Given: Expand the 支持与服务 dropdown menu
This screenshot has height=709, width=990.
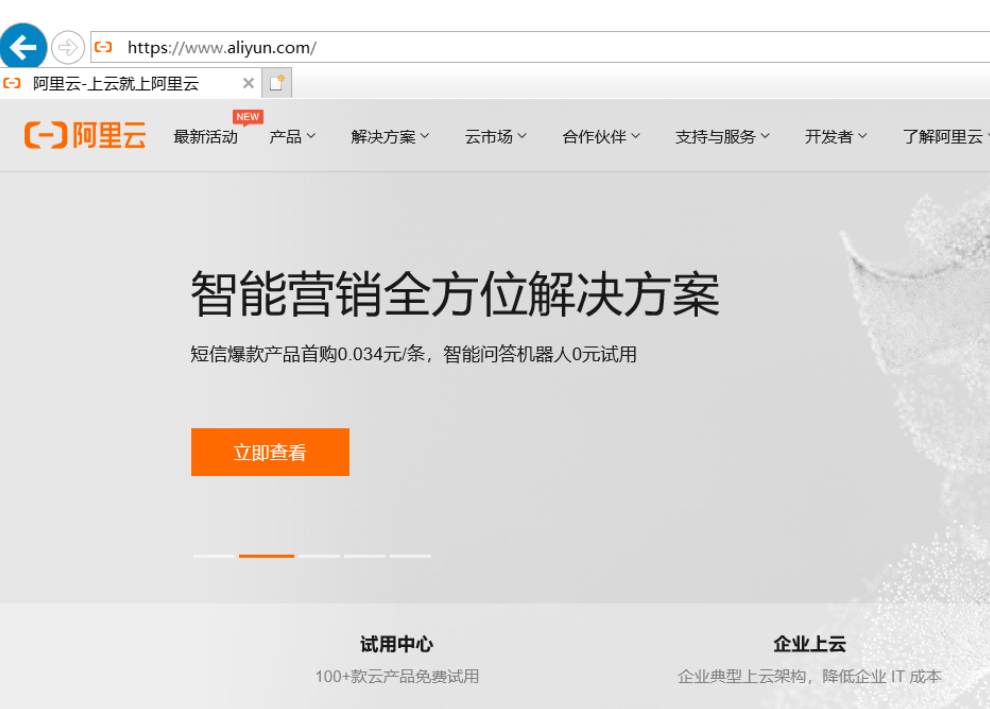Looking at the screenshot, I should 722,136.
